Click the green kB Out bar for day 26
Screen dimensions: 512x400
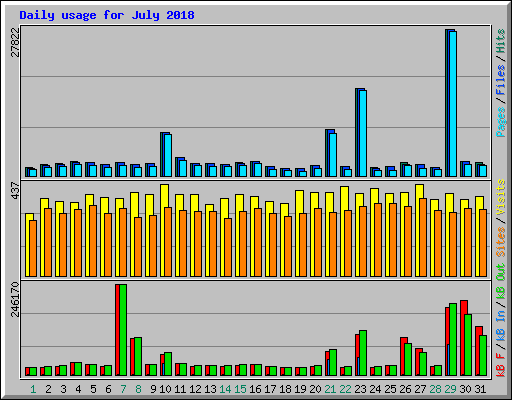(x=408, y=359)
